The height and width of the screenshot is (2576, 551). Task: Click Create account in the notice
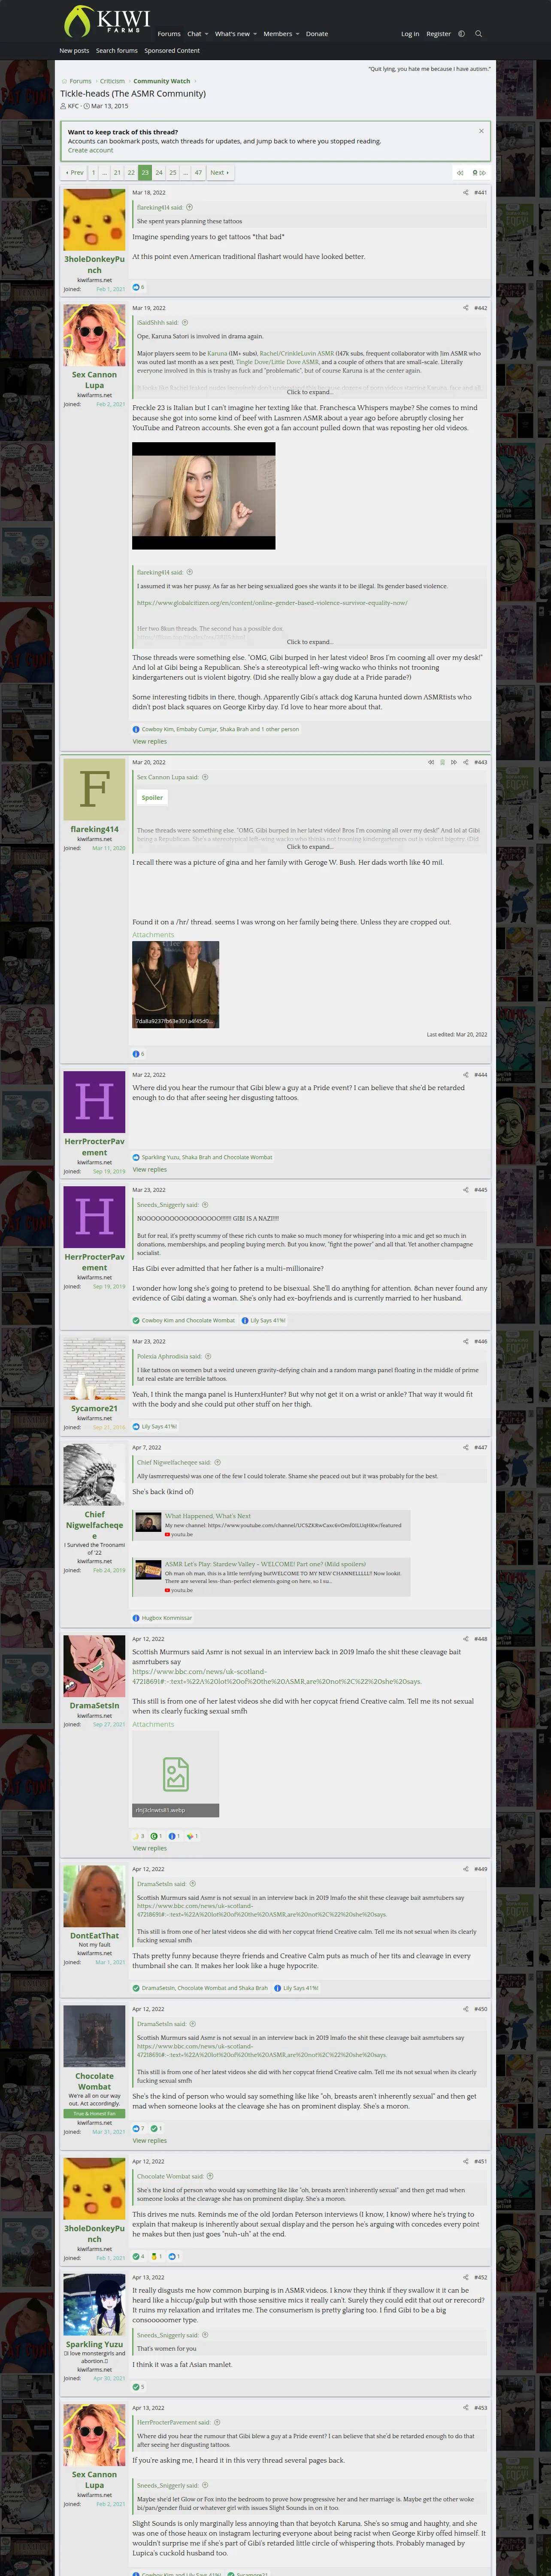[x=91, y=150]
